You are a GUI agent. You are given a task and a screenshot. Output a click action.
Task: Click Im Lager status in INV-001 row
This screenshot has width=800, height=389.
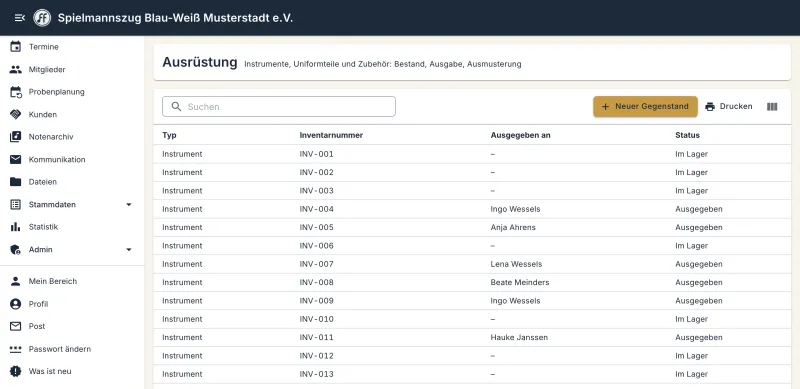691,154
